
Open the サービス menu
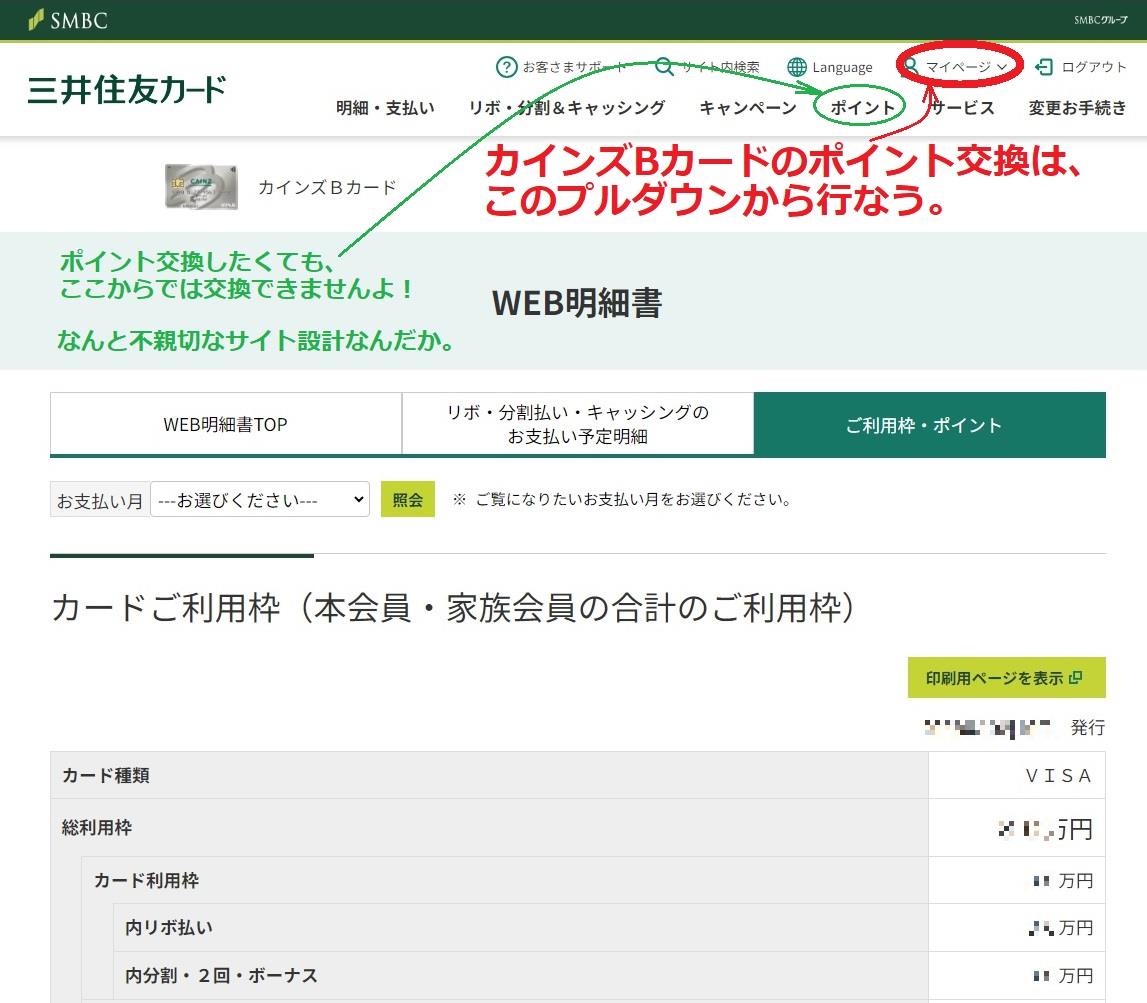tap(963, 108)
